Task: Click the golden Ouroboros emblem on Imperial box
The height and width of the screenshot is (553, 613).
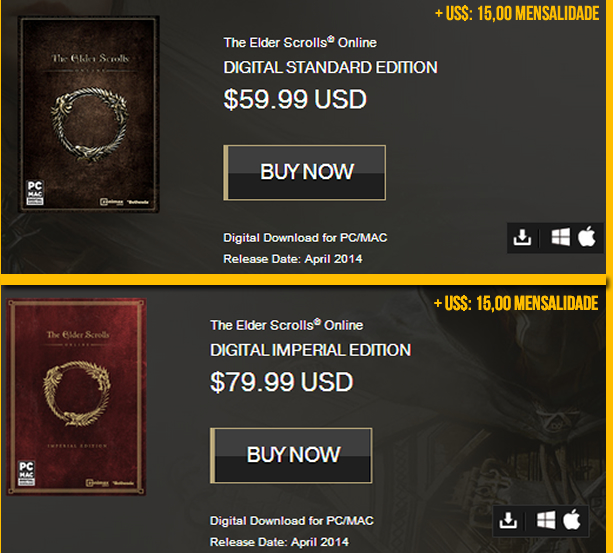Action: (77, 393)
